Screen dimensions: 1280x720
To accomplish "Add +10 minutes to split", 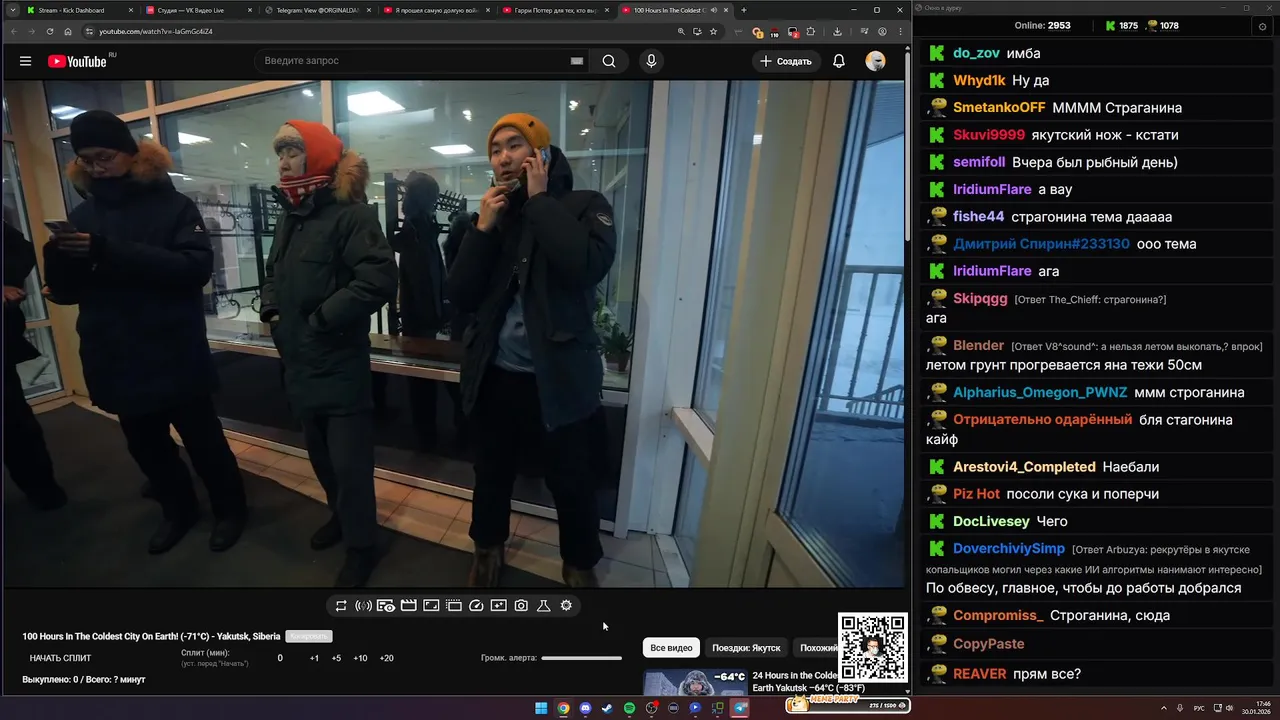I will 360,658.
